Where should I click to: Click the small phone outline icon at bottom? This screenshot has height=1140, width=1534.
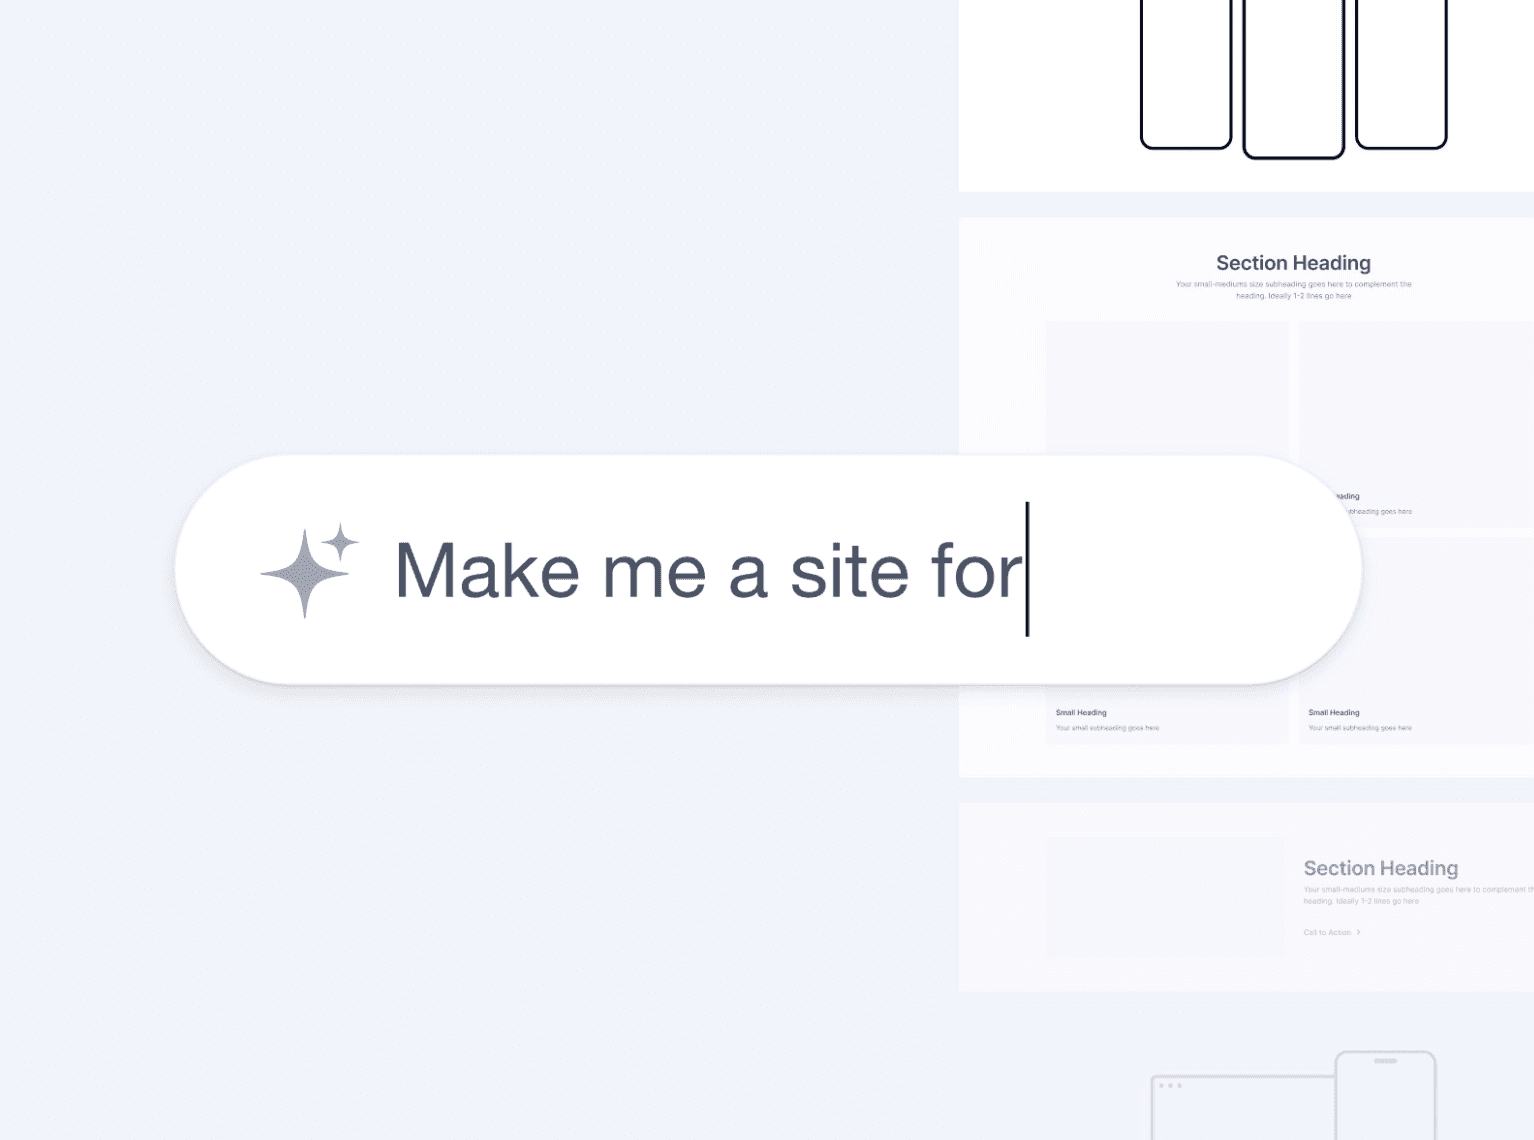pos(1385,1096)
